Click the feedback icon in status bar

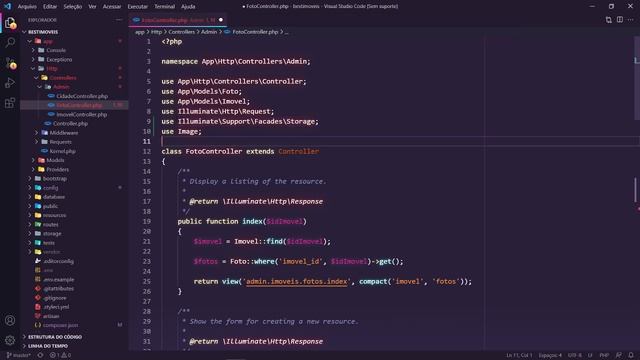[x=619, y=355]
